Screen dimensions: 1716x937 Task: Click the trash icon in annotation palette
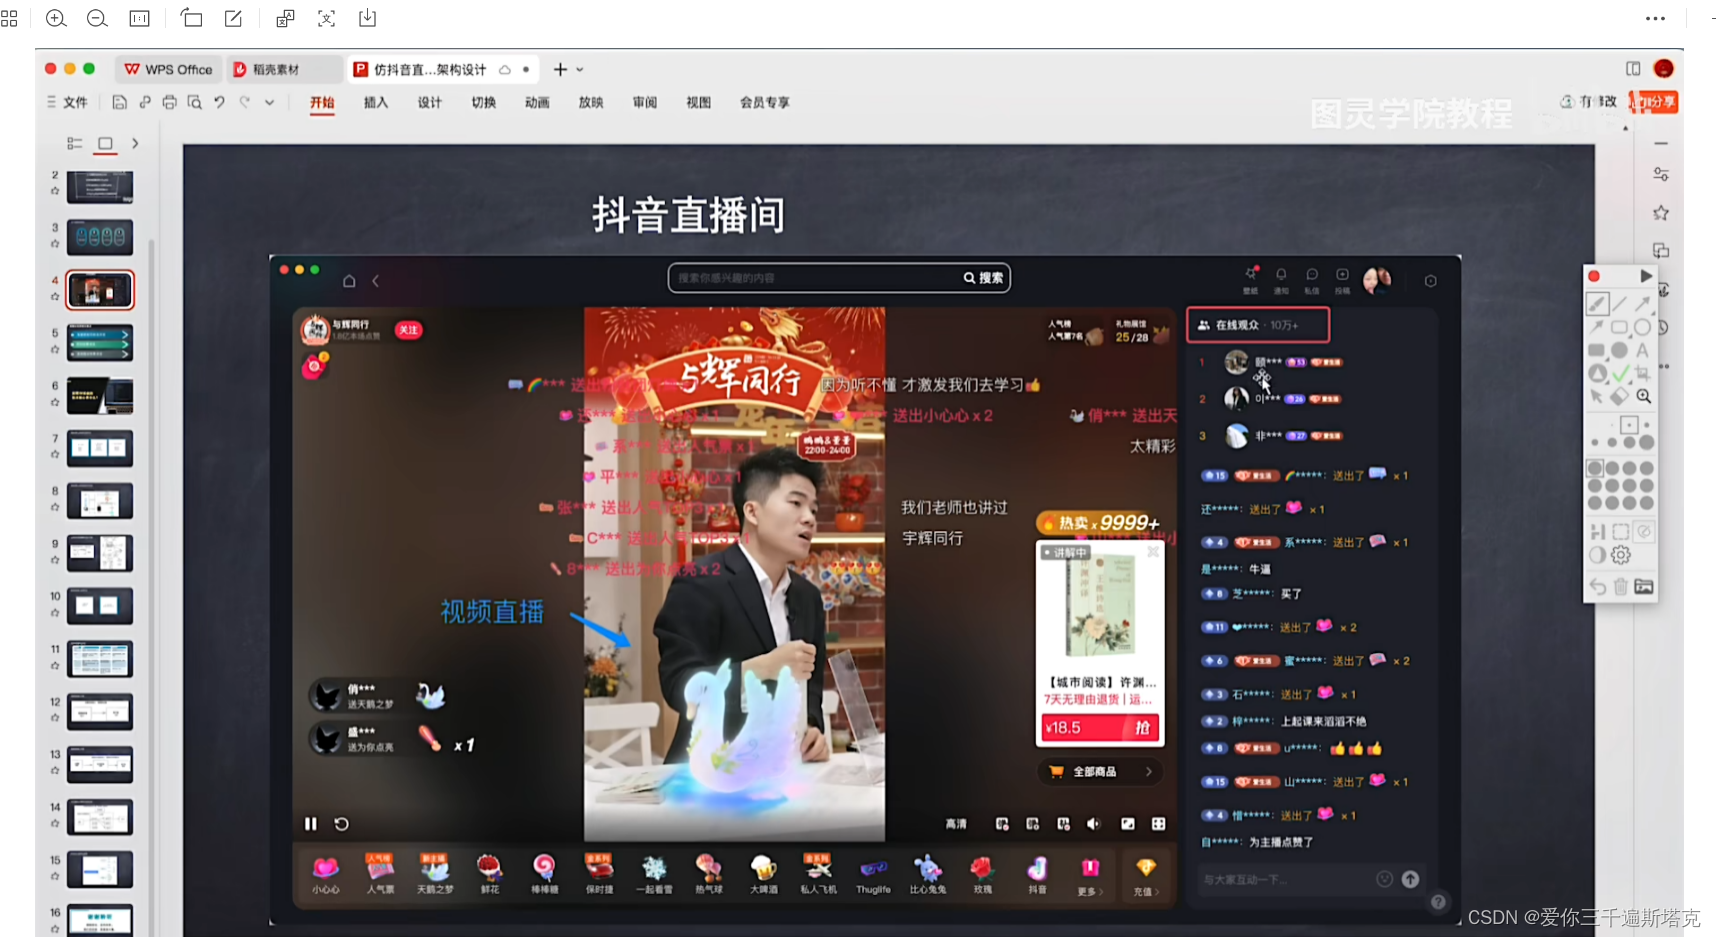[1620, 586]
